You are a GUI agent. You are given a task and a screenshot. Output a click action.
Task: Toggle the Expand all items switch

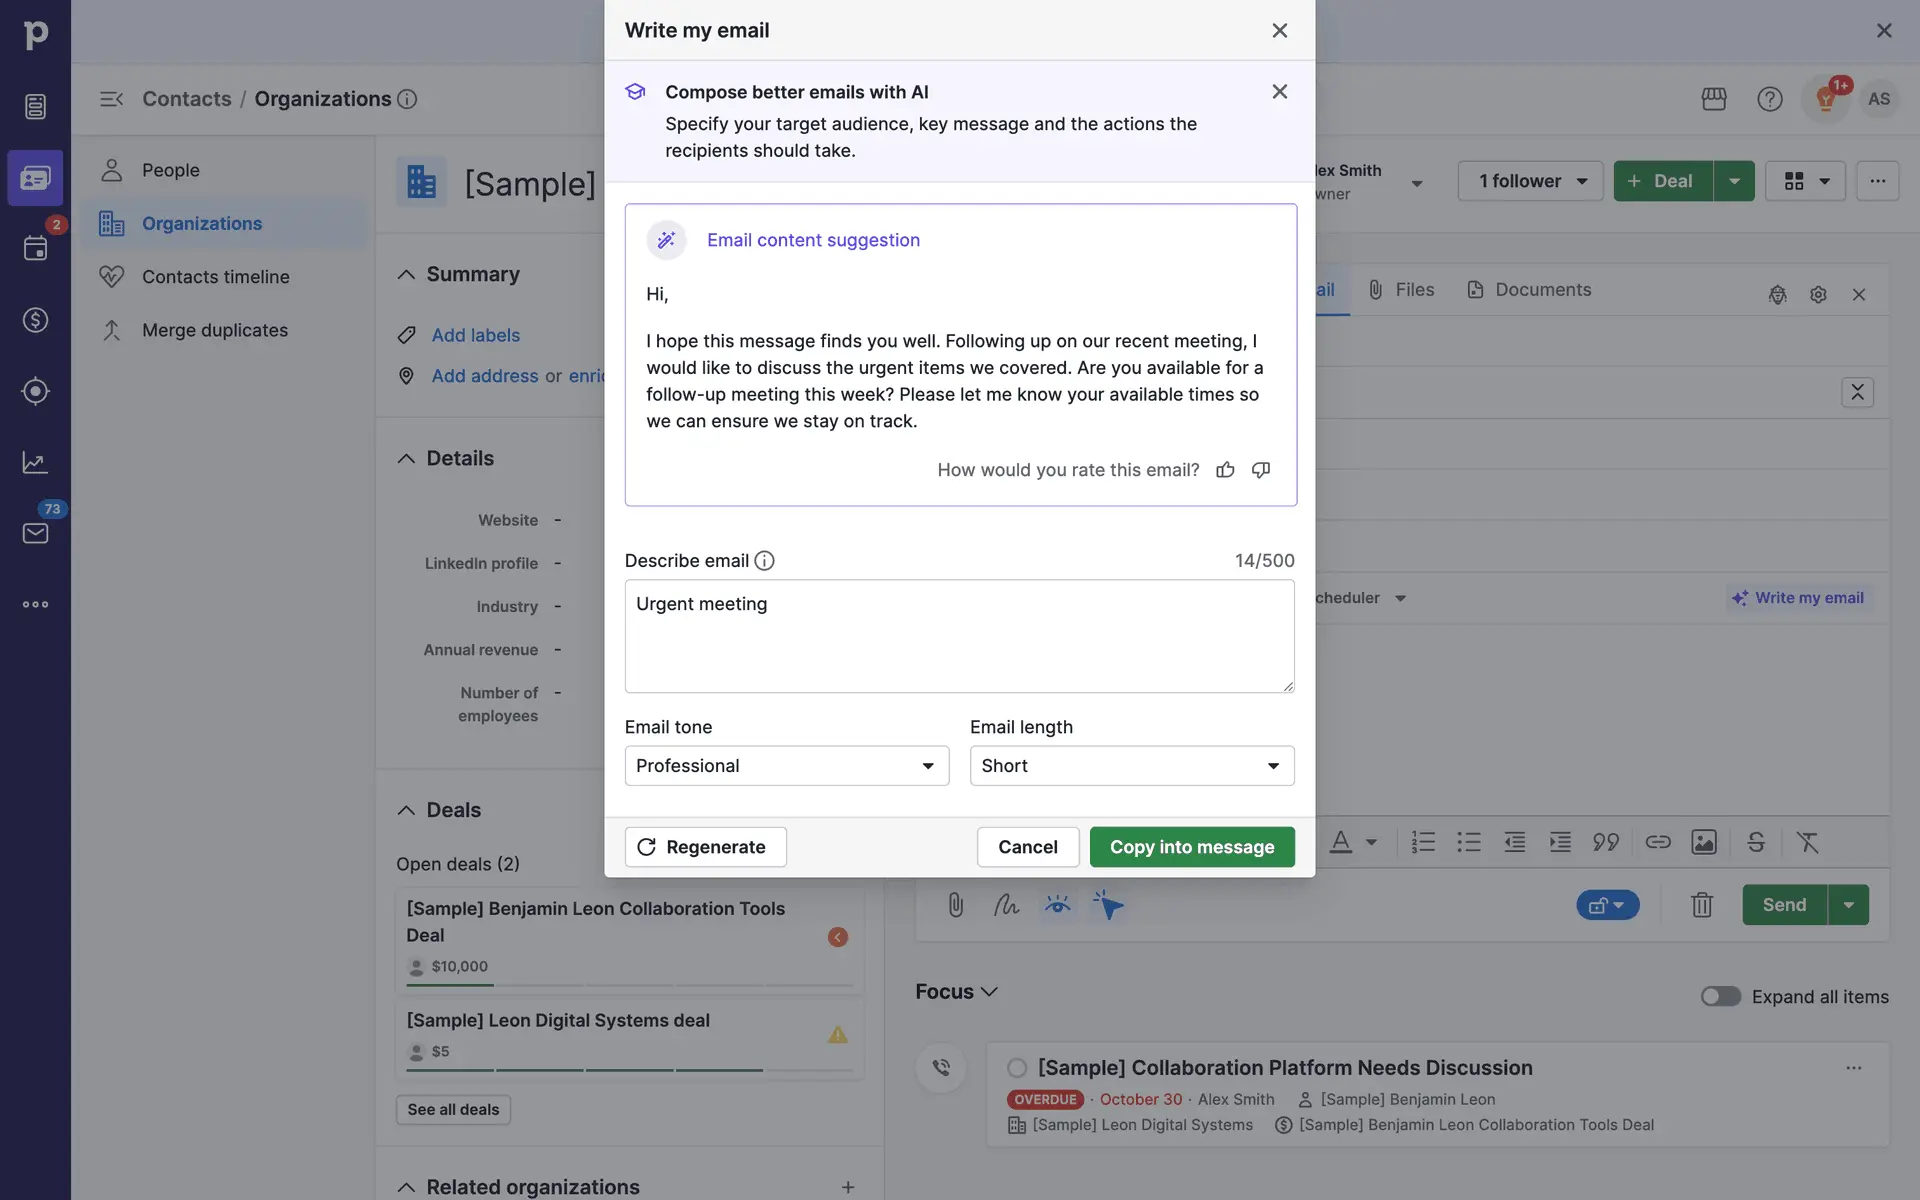click(1720, 996)
